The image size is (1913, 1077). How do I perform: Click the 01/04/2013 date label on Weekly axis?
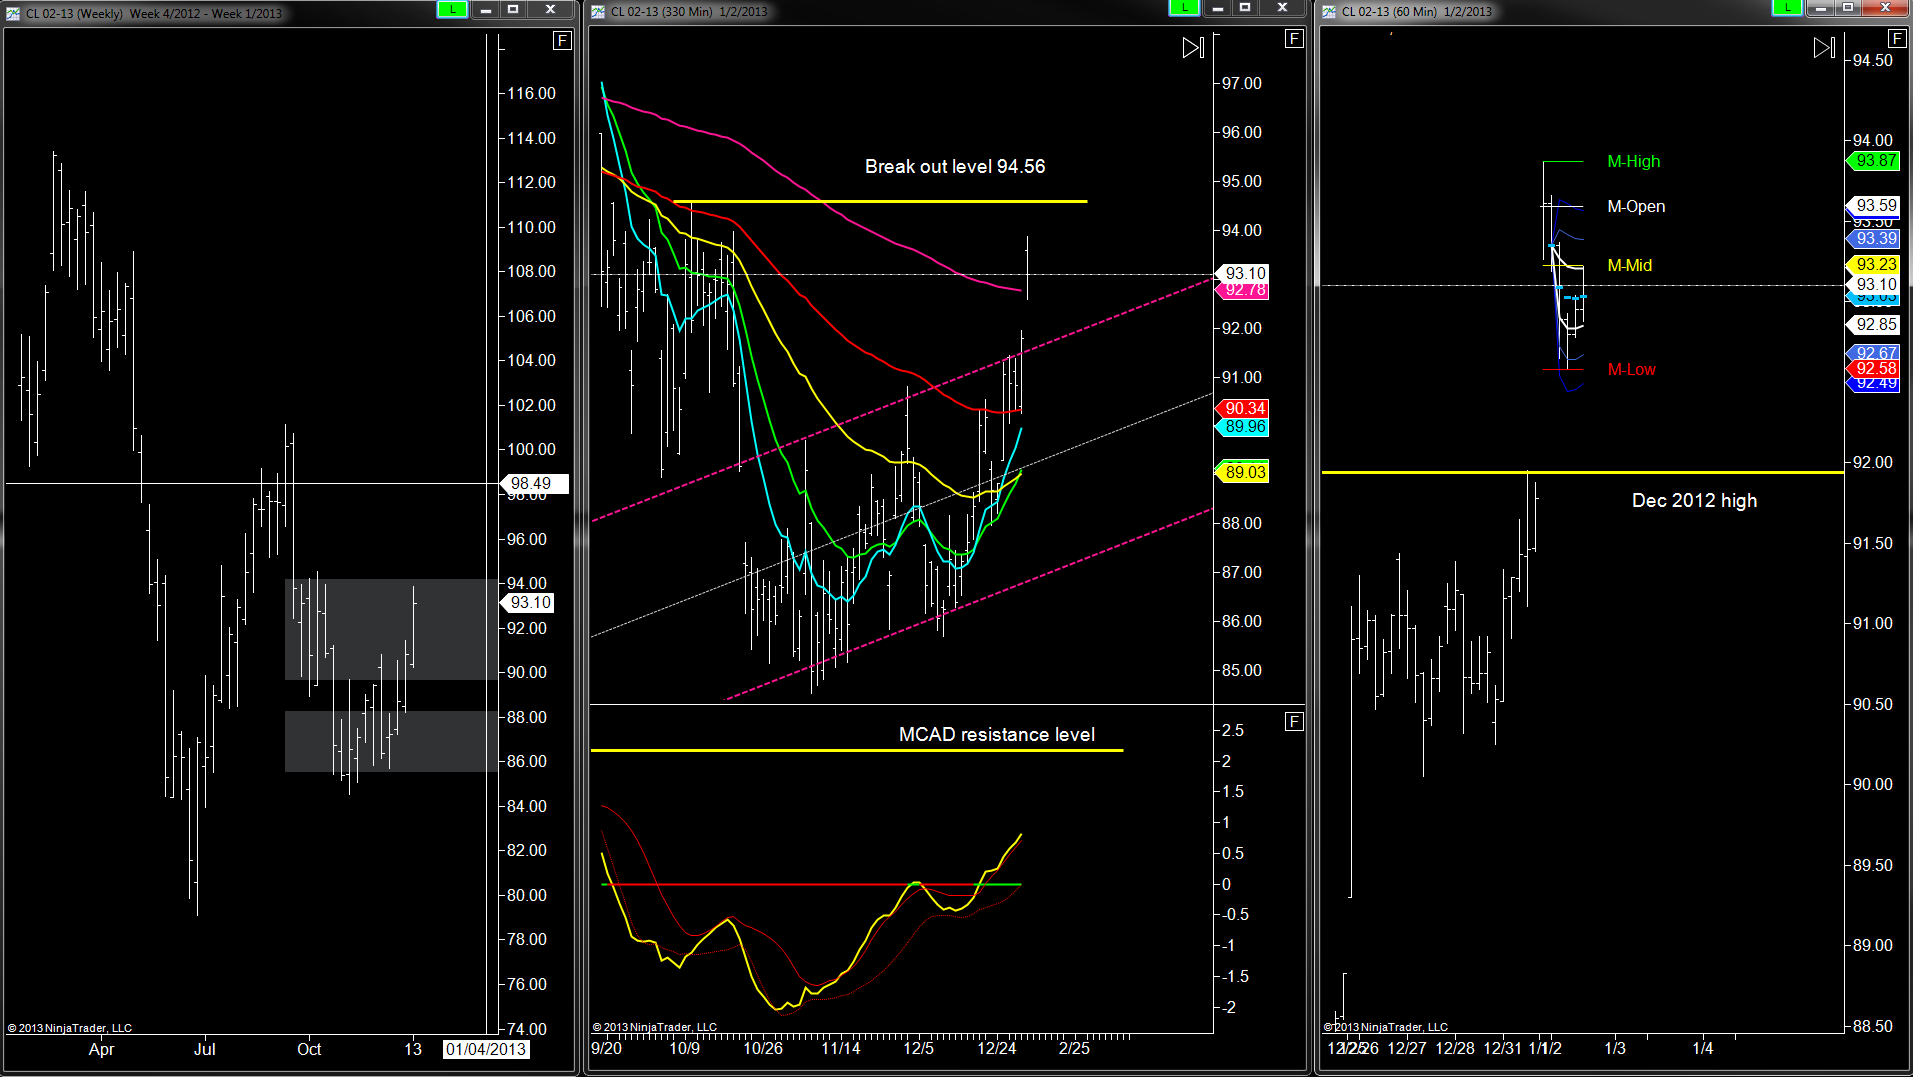click(x=486, y=1049)
